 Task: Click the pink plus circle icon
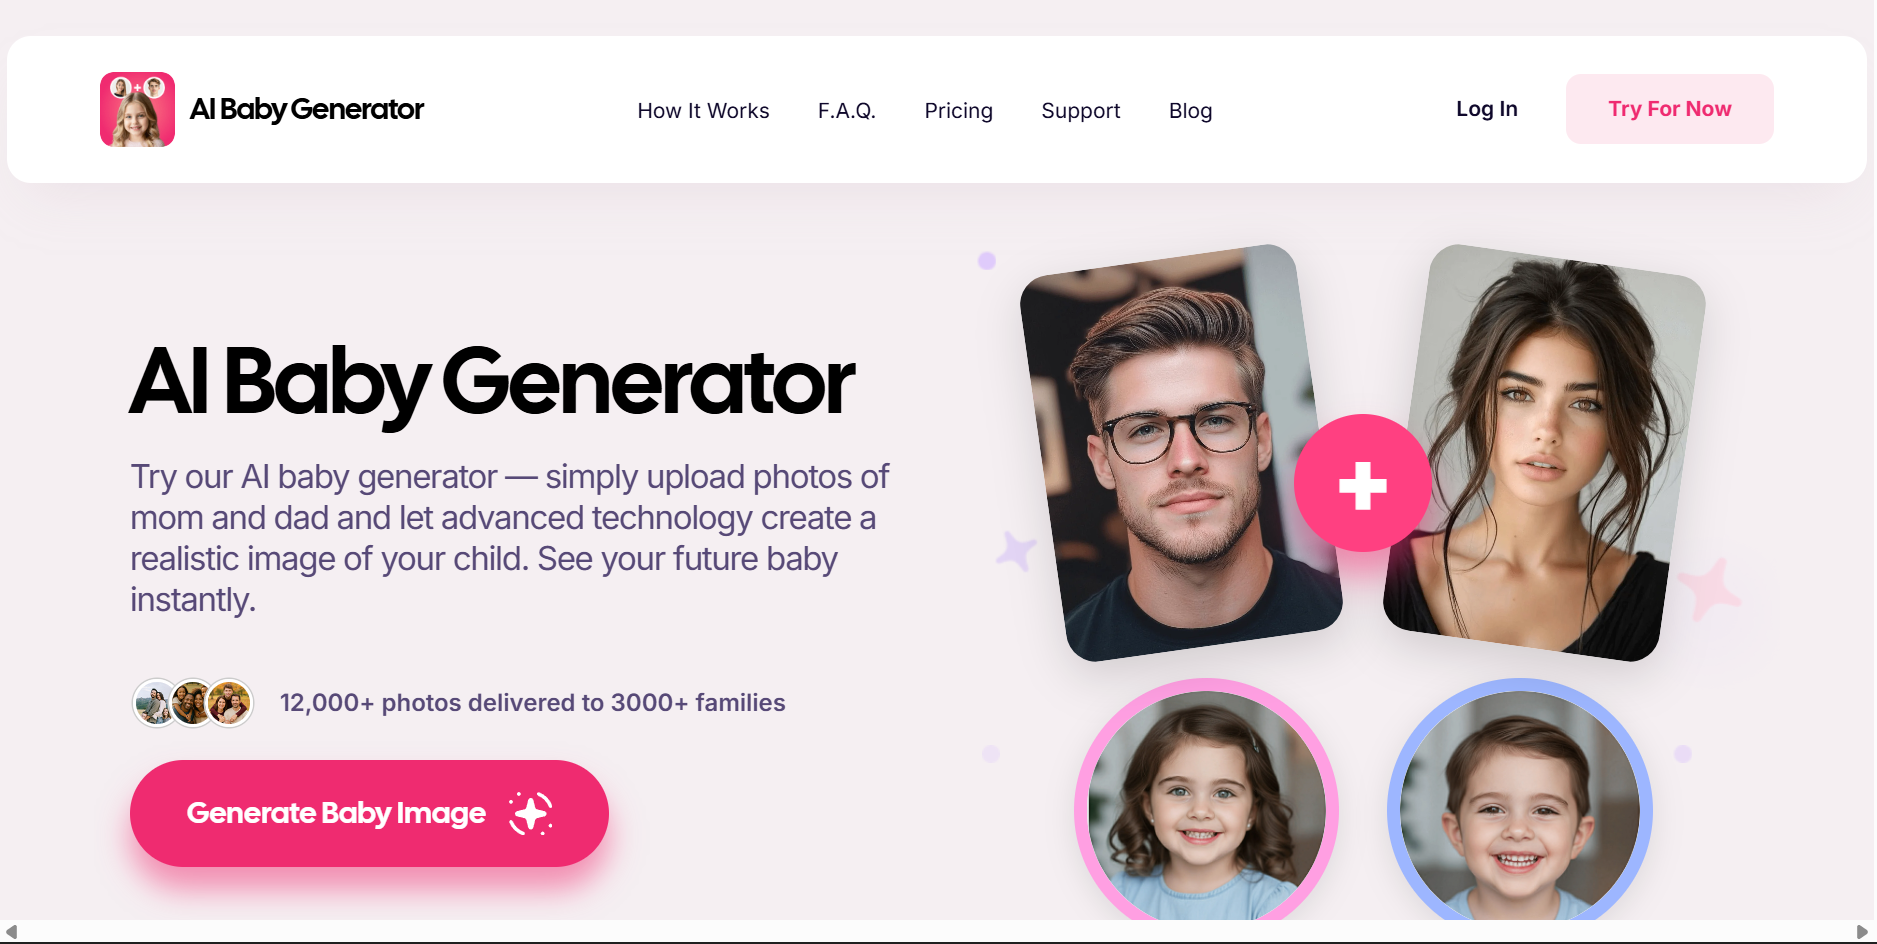point(1362,483)
